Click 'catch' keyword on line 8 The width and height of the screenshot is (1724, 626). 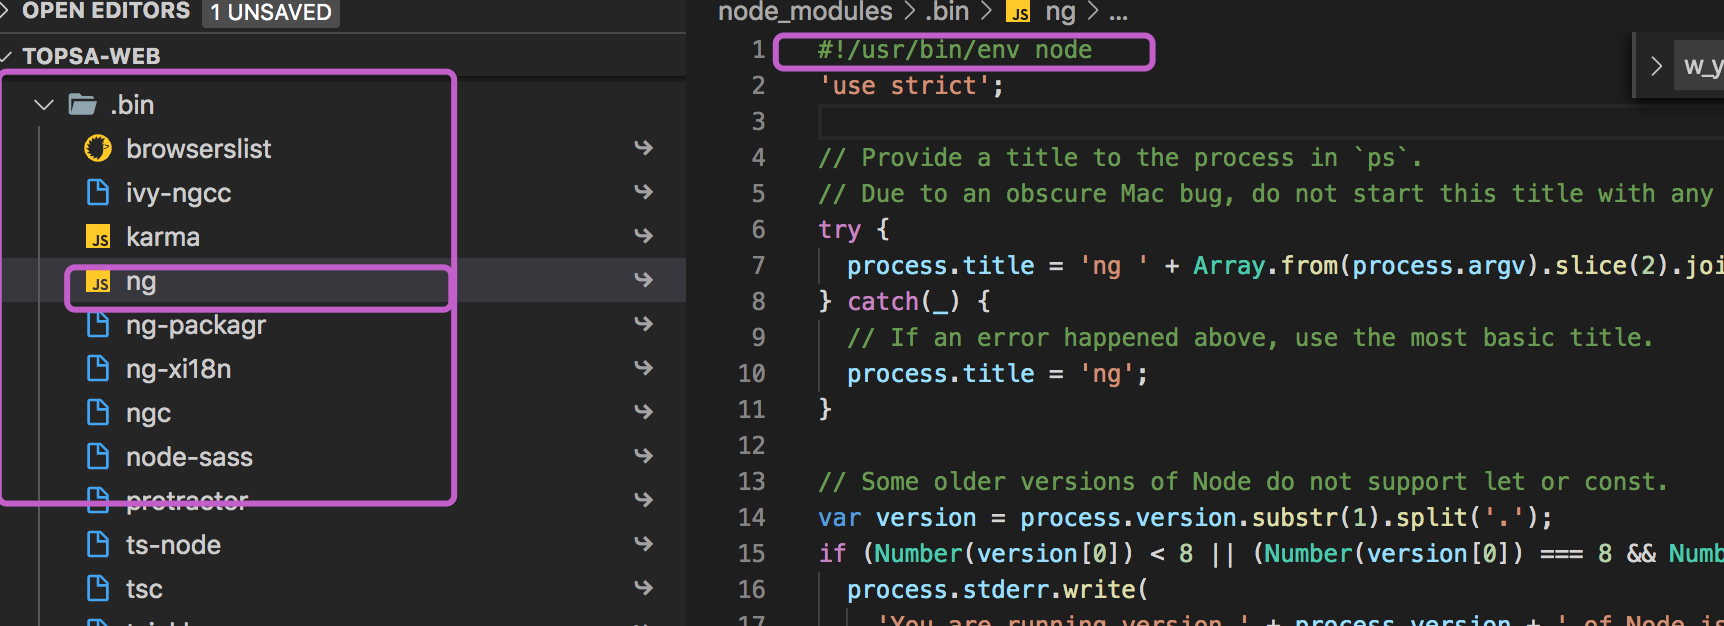coord(883,302)
